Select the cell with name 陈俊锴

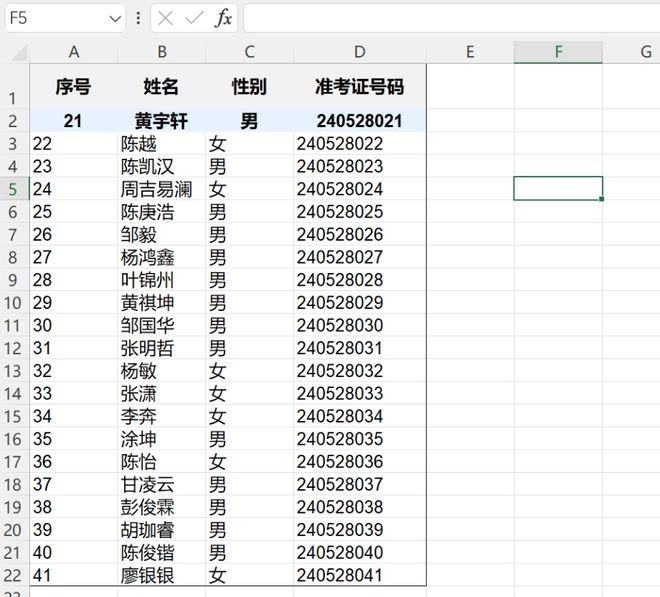click(162, 552)
